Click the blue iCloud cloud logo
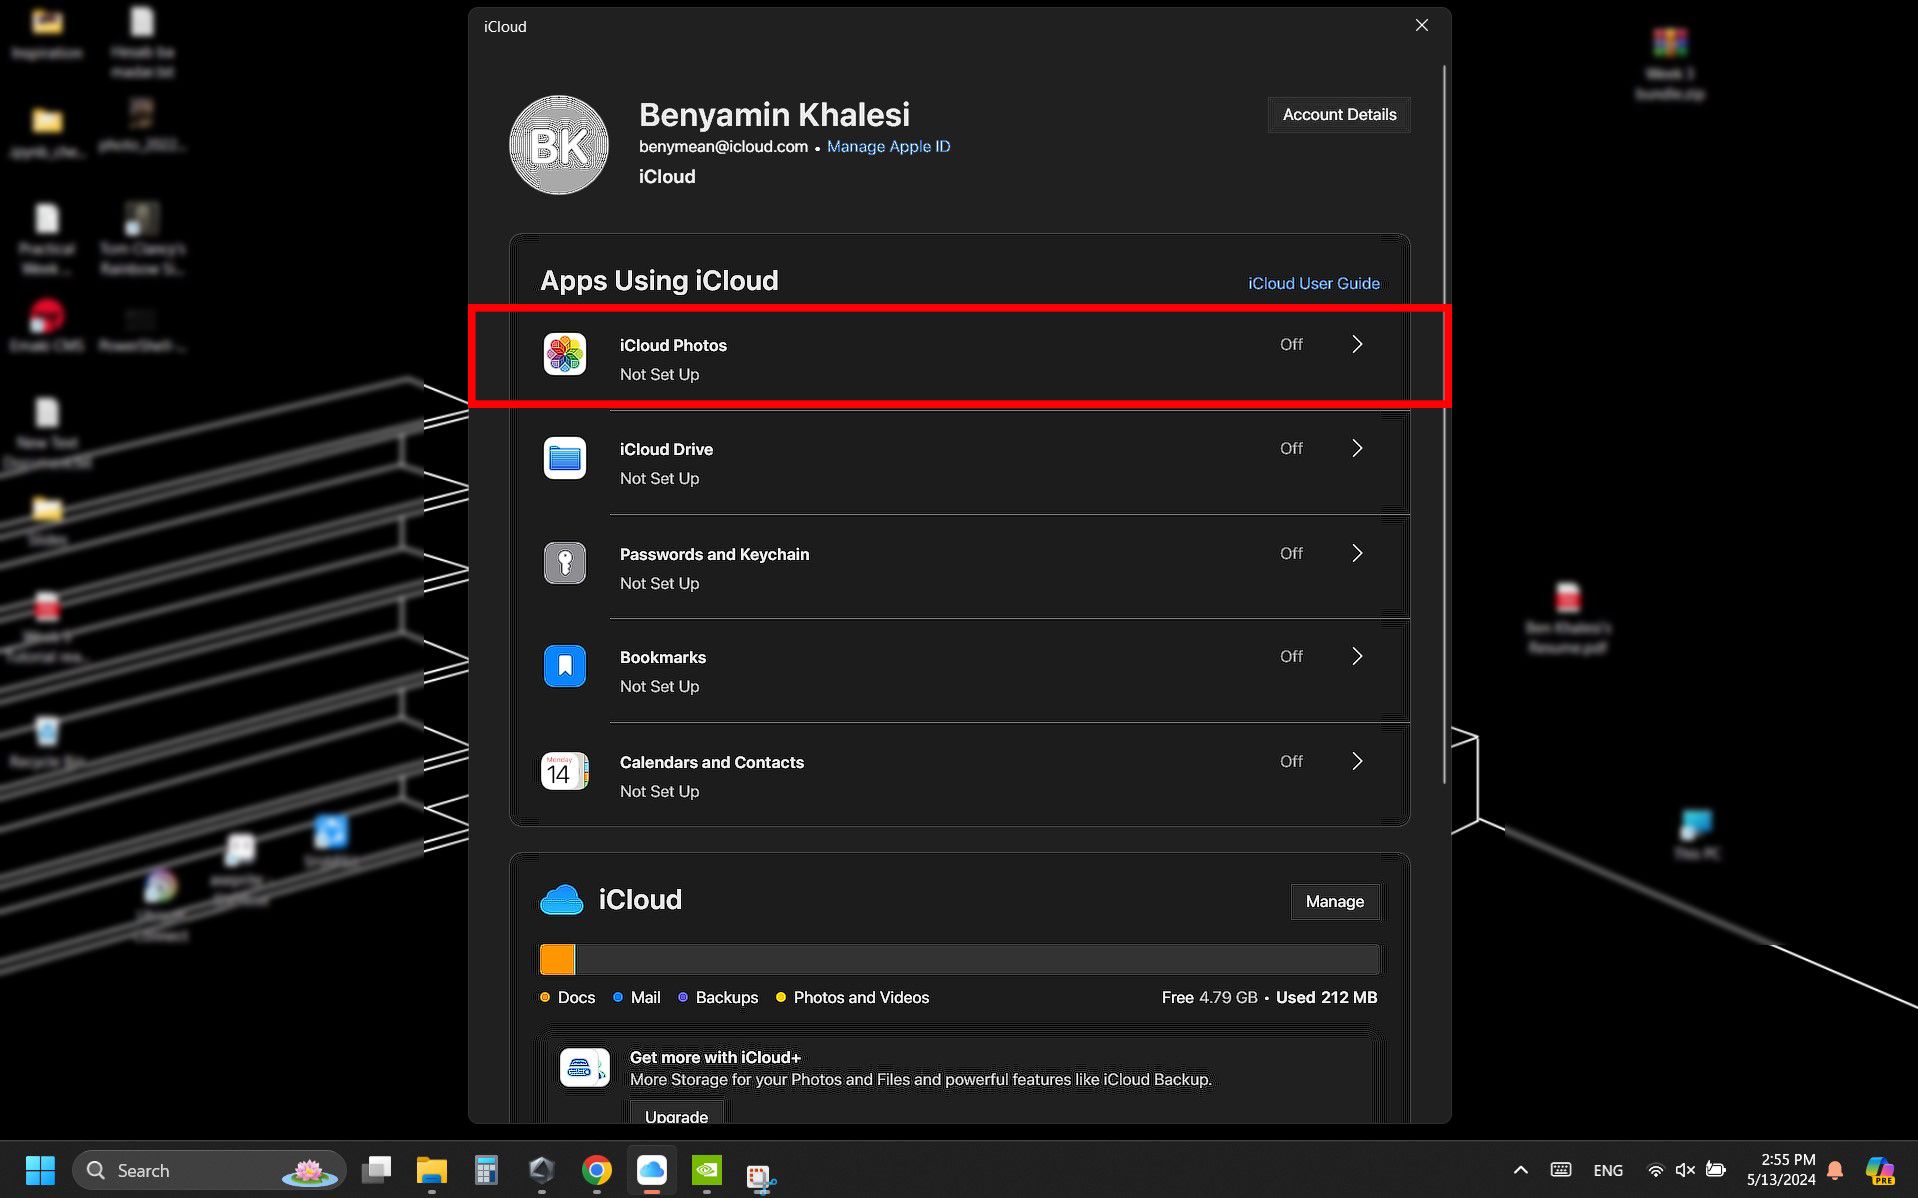 pyautogui.click(x=562, y=900)
